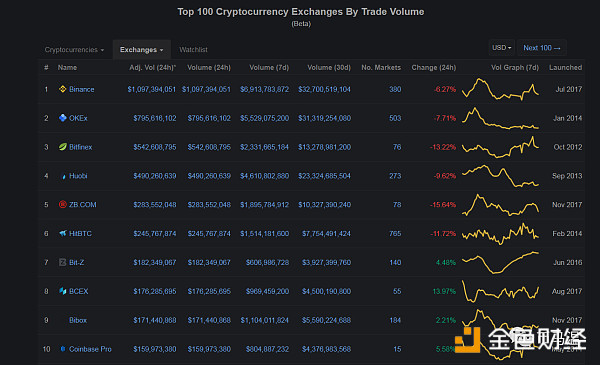Click the BCEX logo icon

click(63, 291)
